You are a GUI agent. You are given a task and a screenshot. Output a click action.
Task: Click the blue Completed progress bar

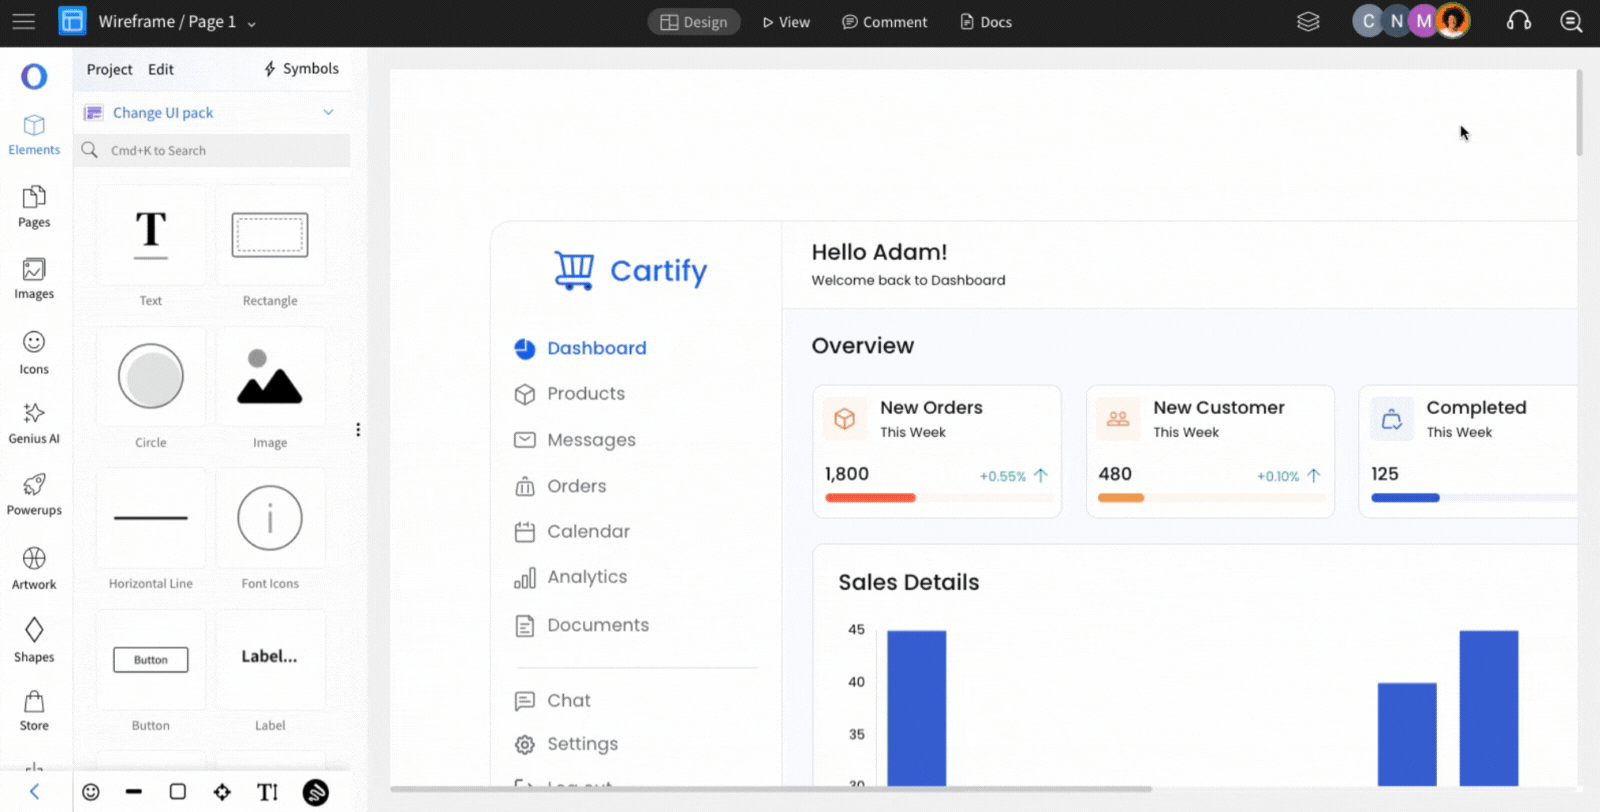(x=1405, y=498)
